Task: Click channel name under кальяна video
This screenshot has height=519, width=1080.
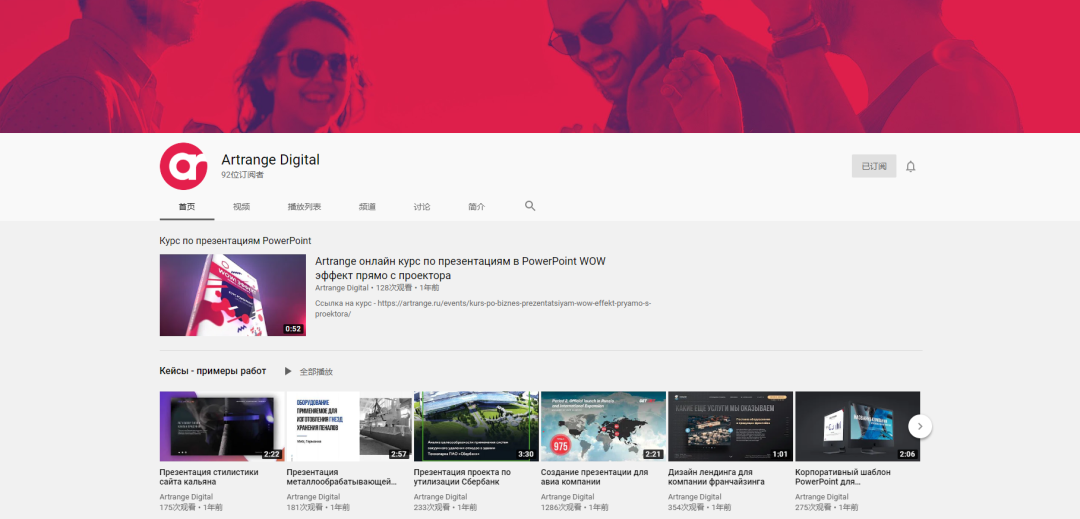Action: [186, 497]
